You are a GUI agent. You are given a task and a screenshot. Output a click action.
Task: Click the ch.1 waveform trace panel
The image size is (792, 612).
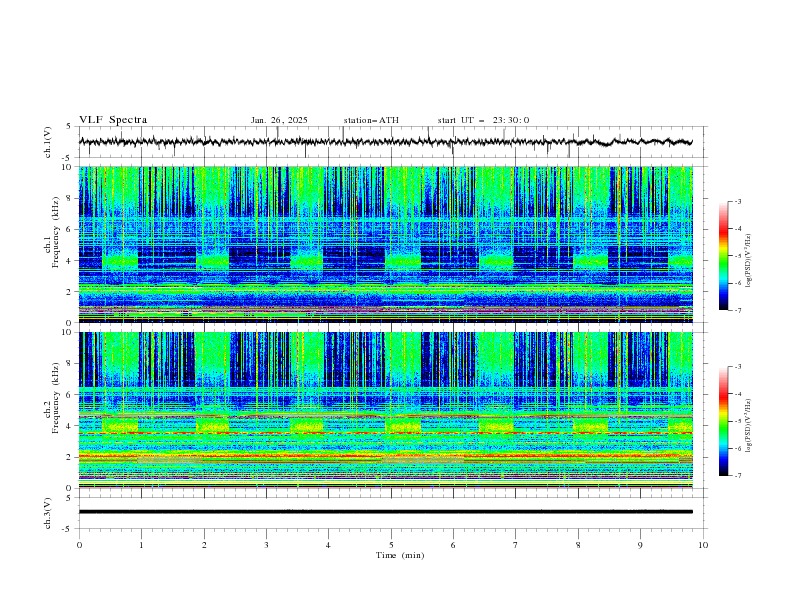click(x=392, y=142)
